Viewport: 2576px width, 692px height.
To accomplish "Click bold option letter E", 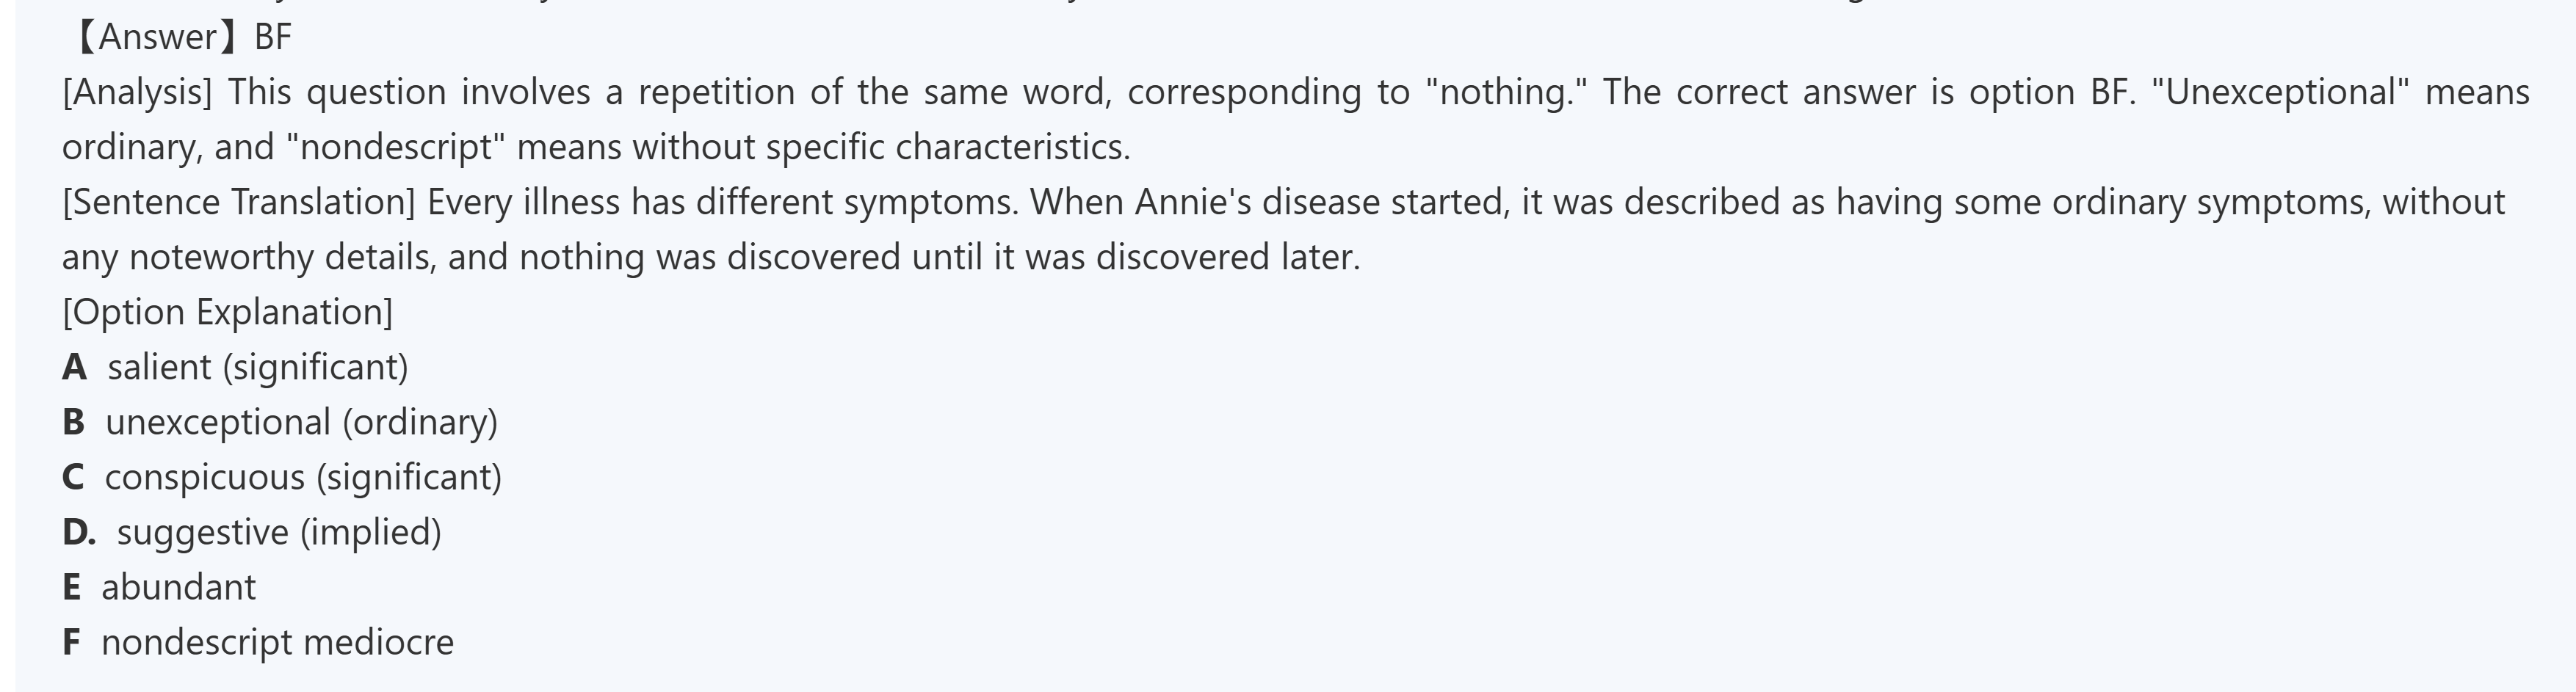I will click(x=71, y=588).
